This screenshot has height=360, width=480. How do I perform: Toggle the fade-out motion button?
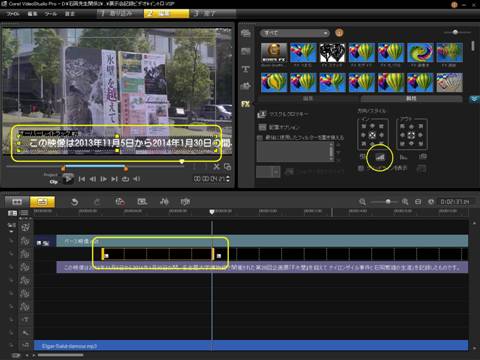point(403,157)
